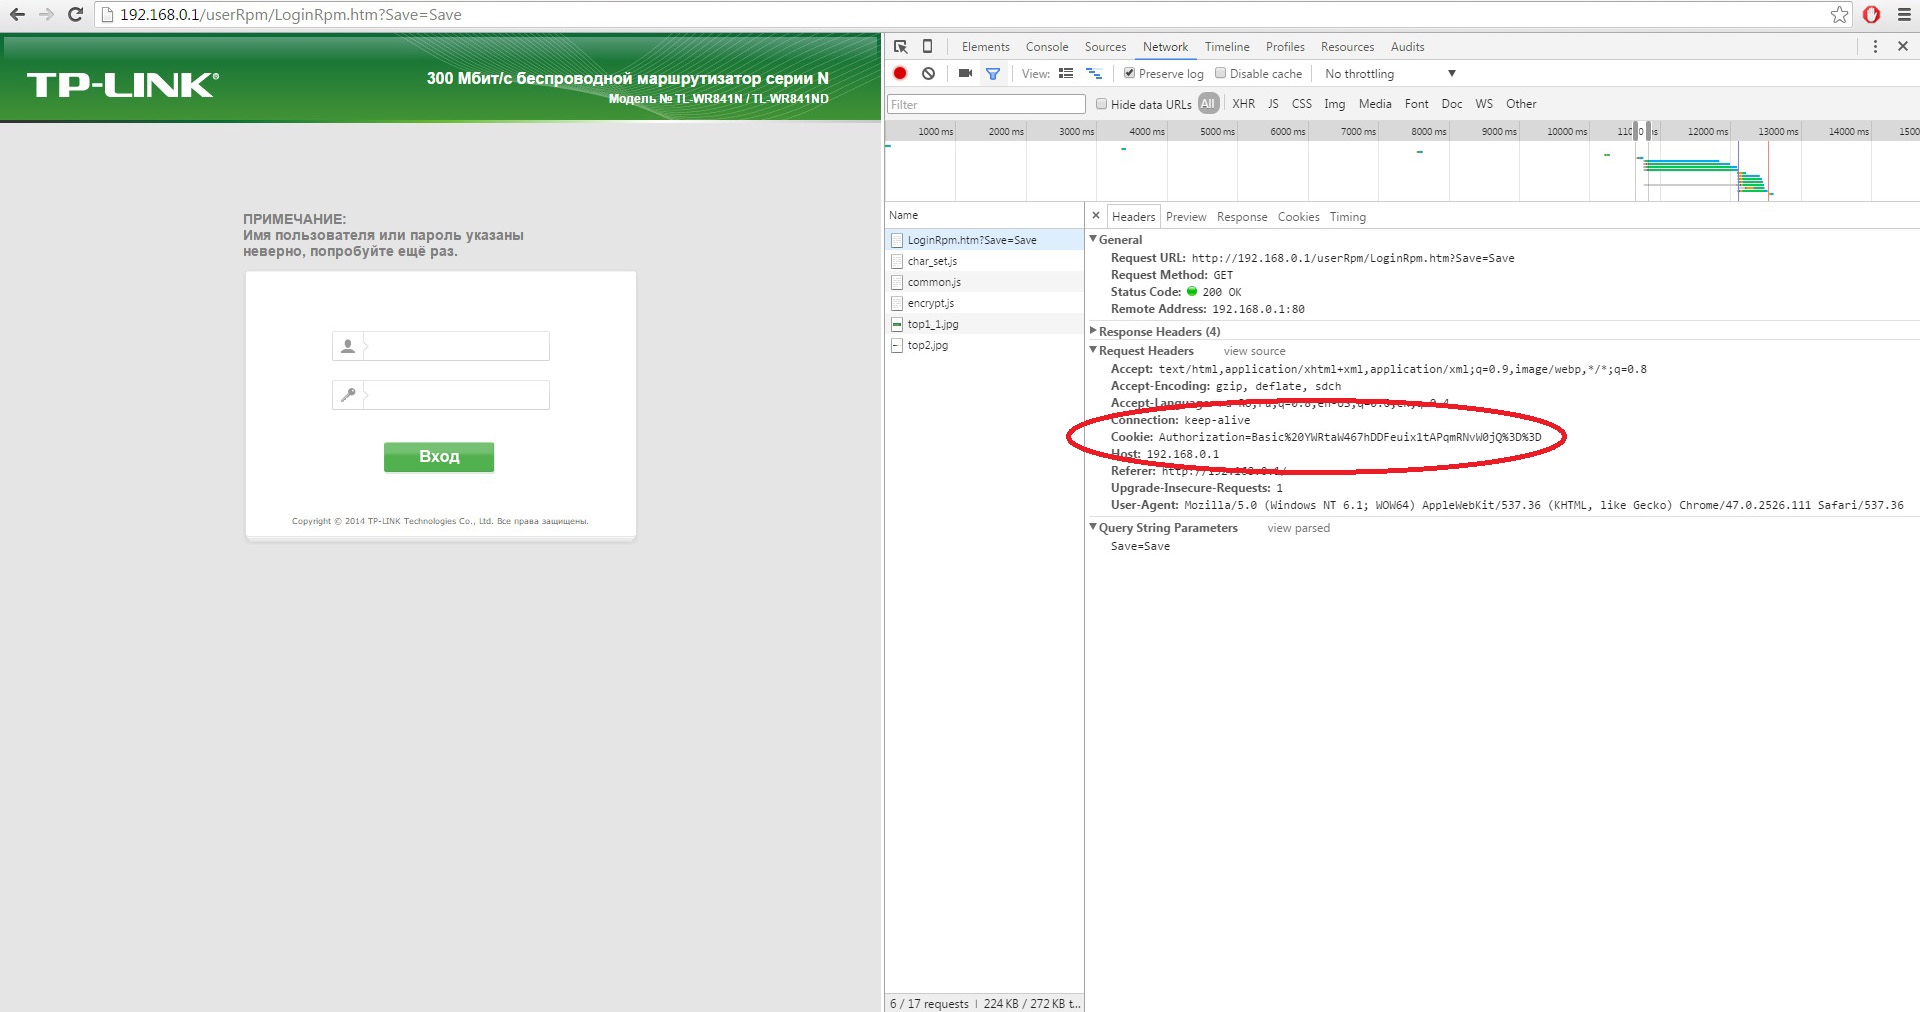This screenshot has width=1920, height=1012.
Task: Select the encrypt.js request row
Action: point(984,303)
